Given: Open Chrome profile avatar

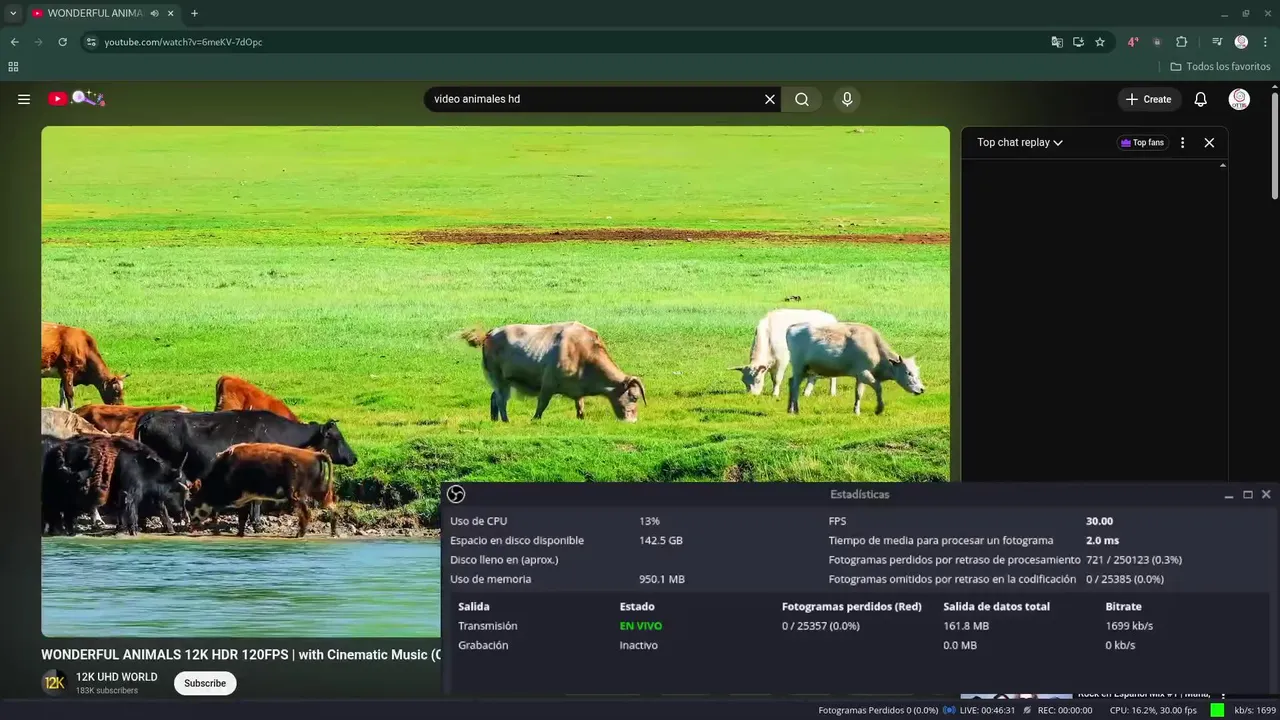Looking at the screenshot, I should pos(1241,42).
